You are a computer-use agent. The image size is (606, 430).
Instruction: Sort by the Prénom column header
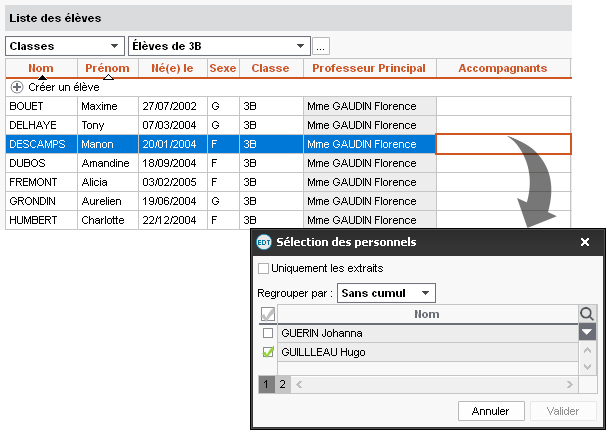(x=107, y=68)
